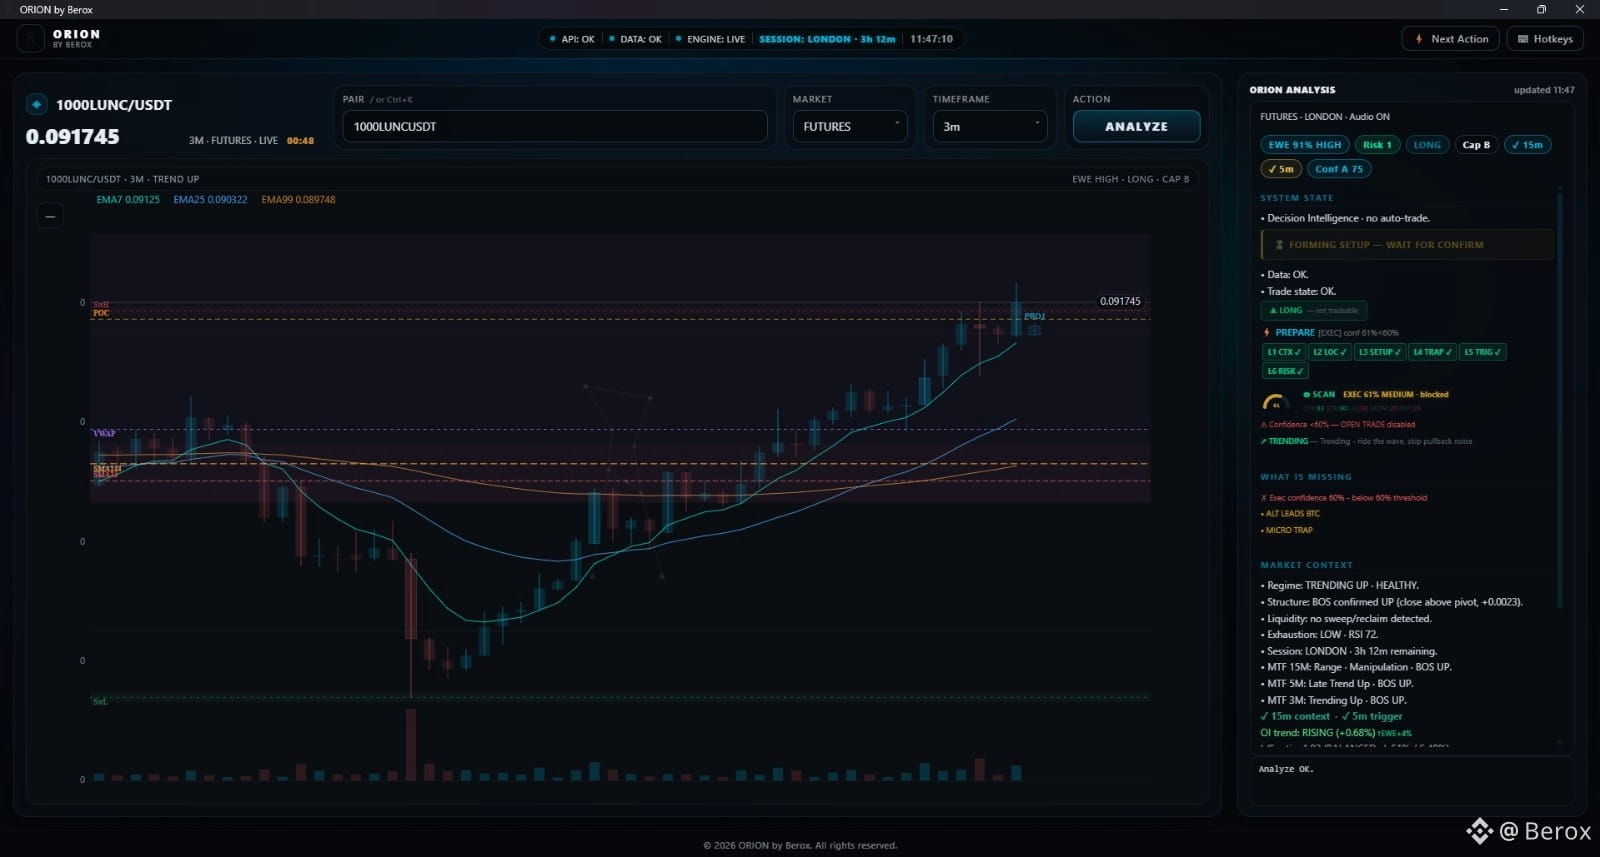Click the hourglass icon in Forming Setup banner
This screenshot has width=1600, height=857.
[x=1279, y=245]
